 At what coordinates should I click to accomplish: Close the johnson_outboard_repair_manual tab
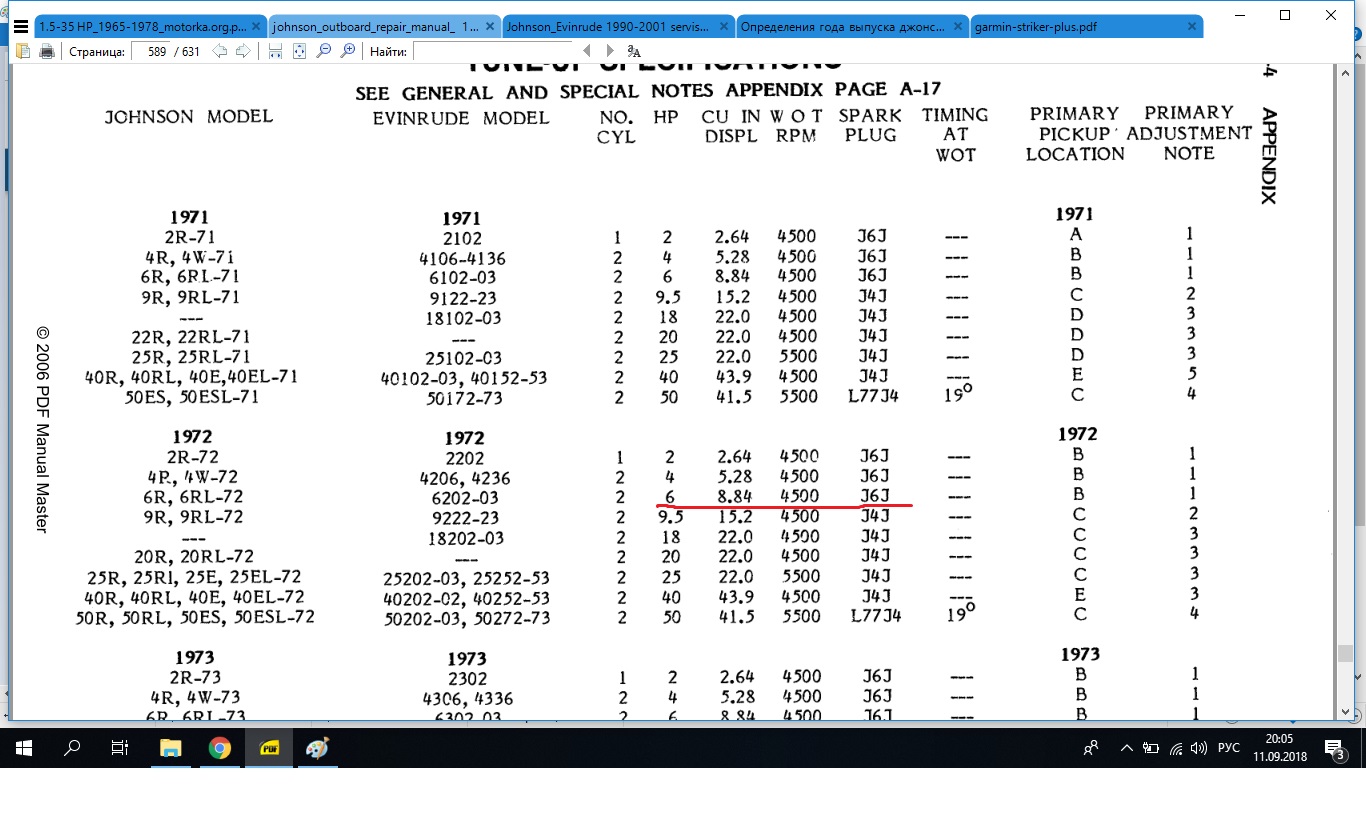[489, 27]
